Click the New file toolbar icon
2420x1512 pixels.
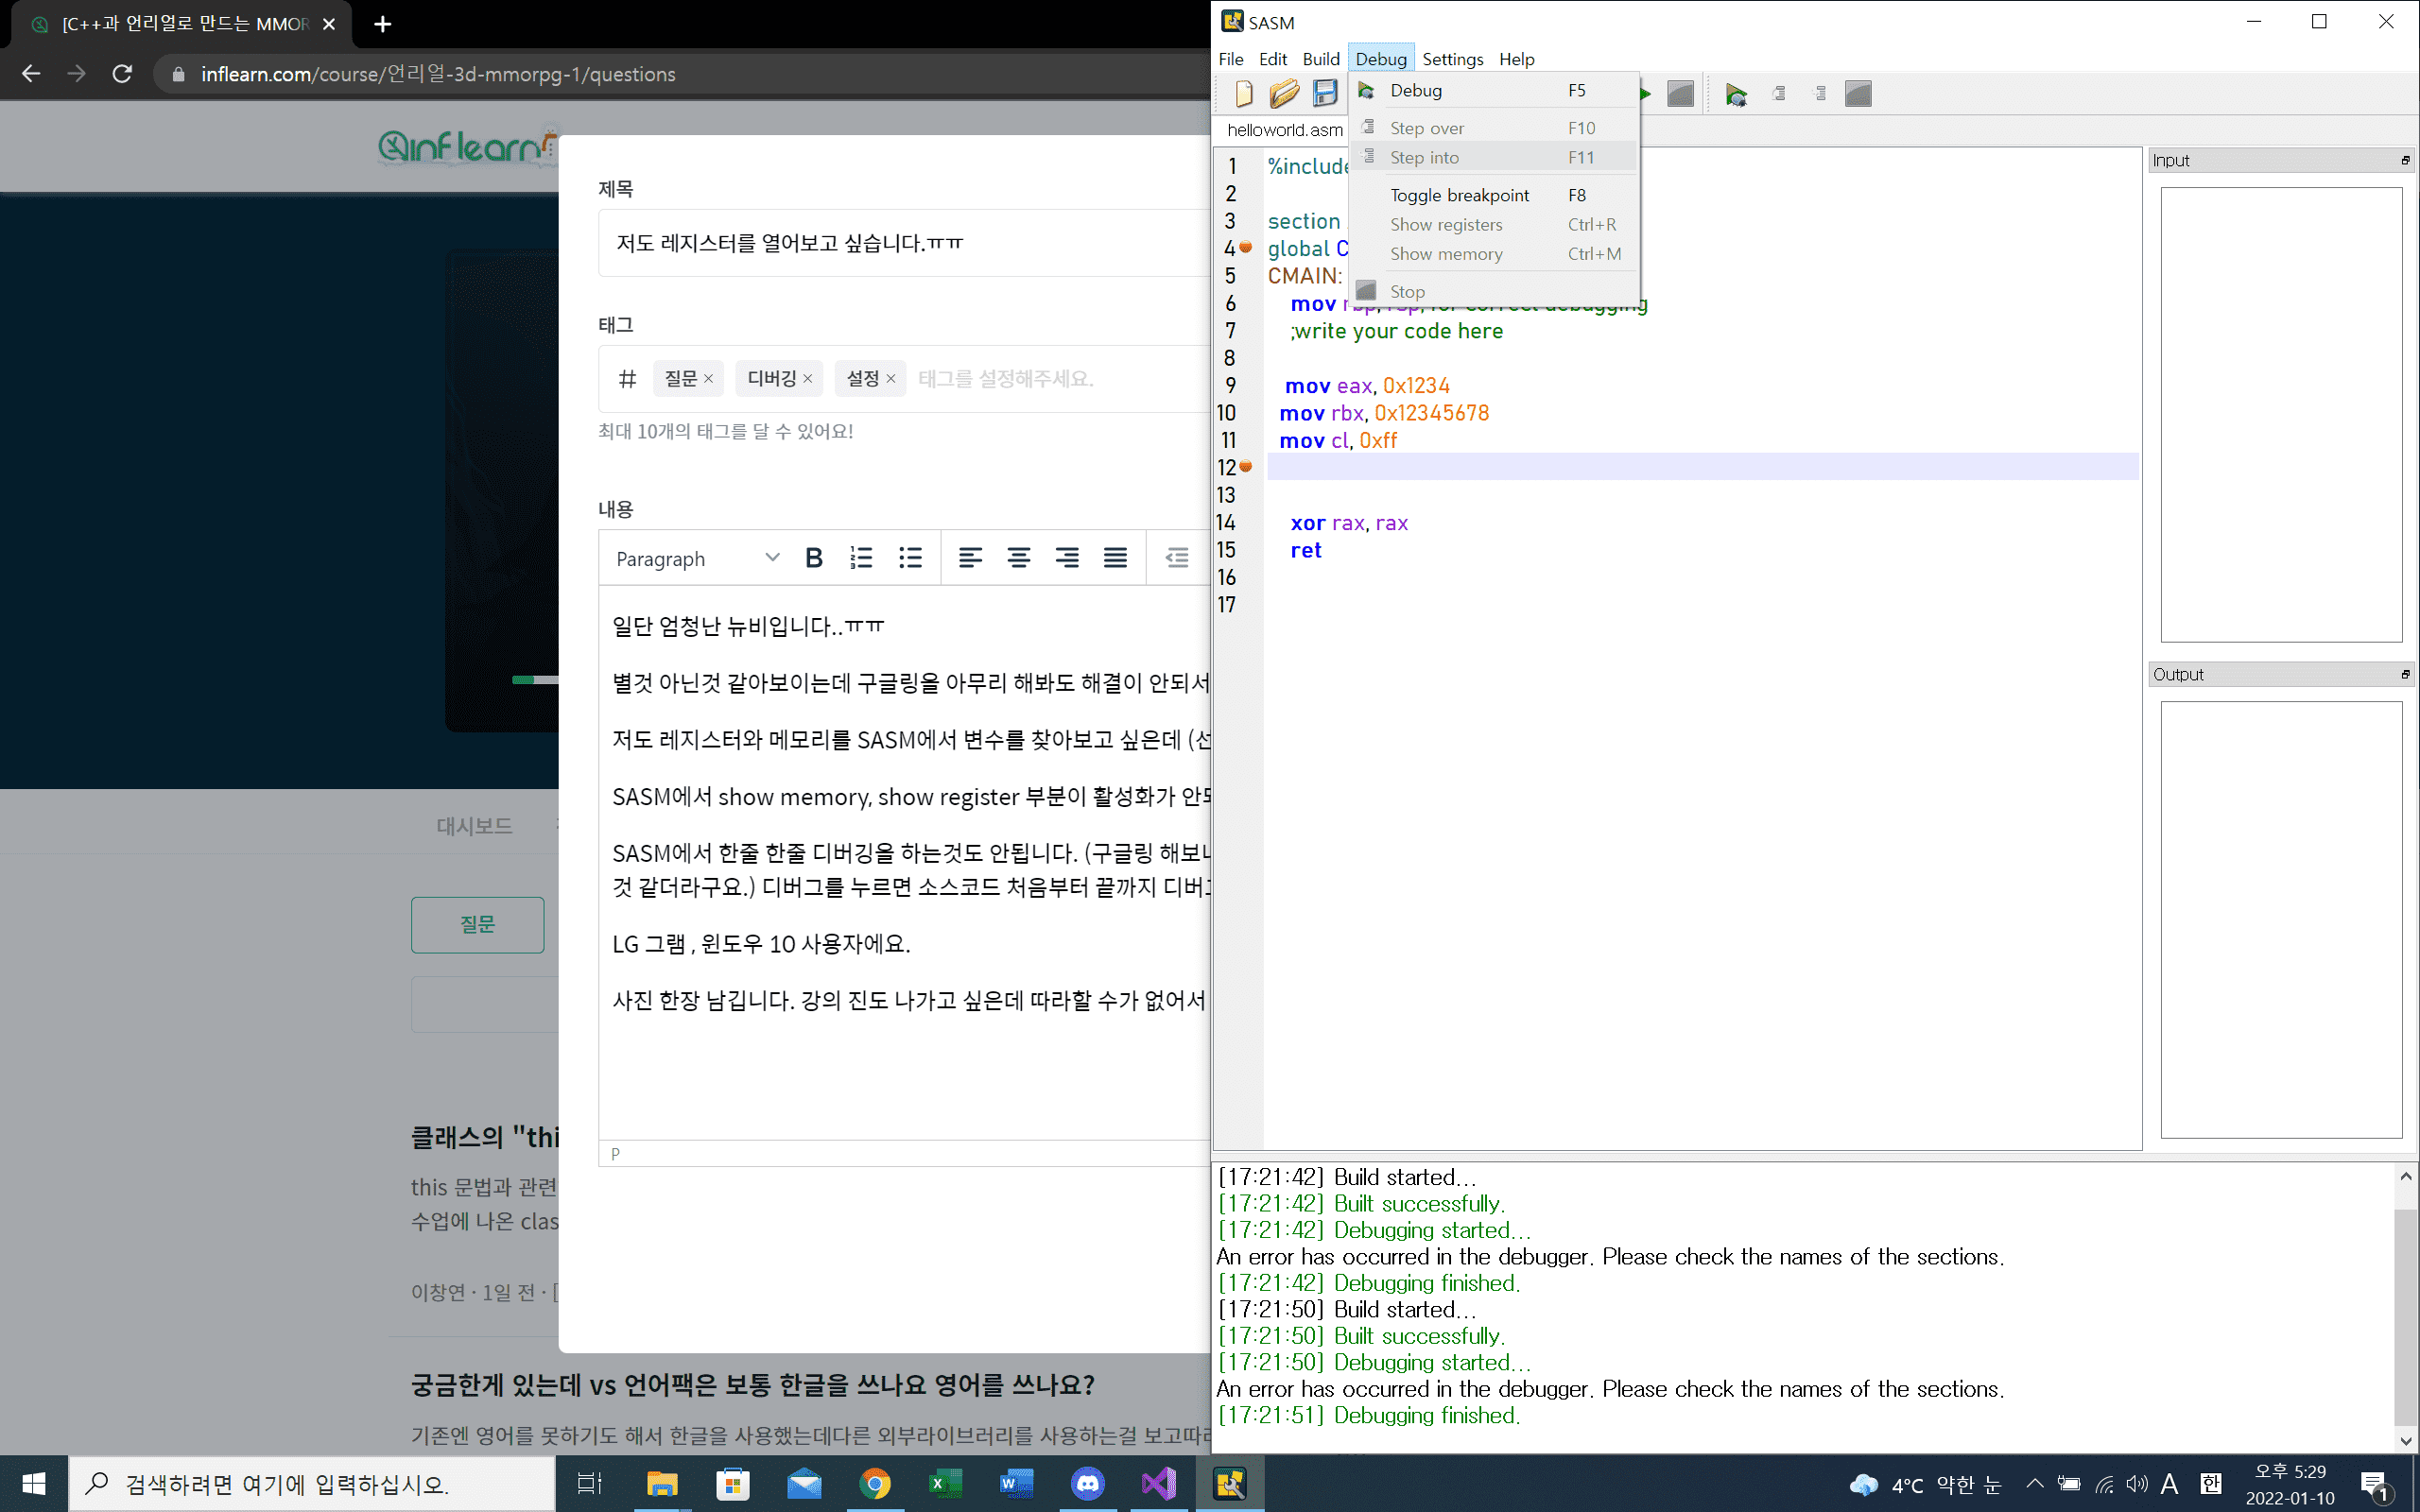1243,94
